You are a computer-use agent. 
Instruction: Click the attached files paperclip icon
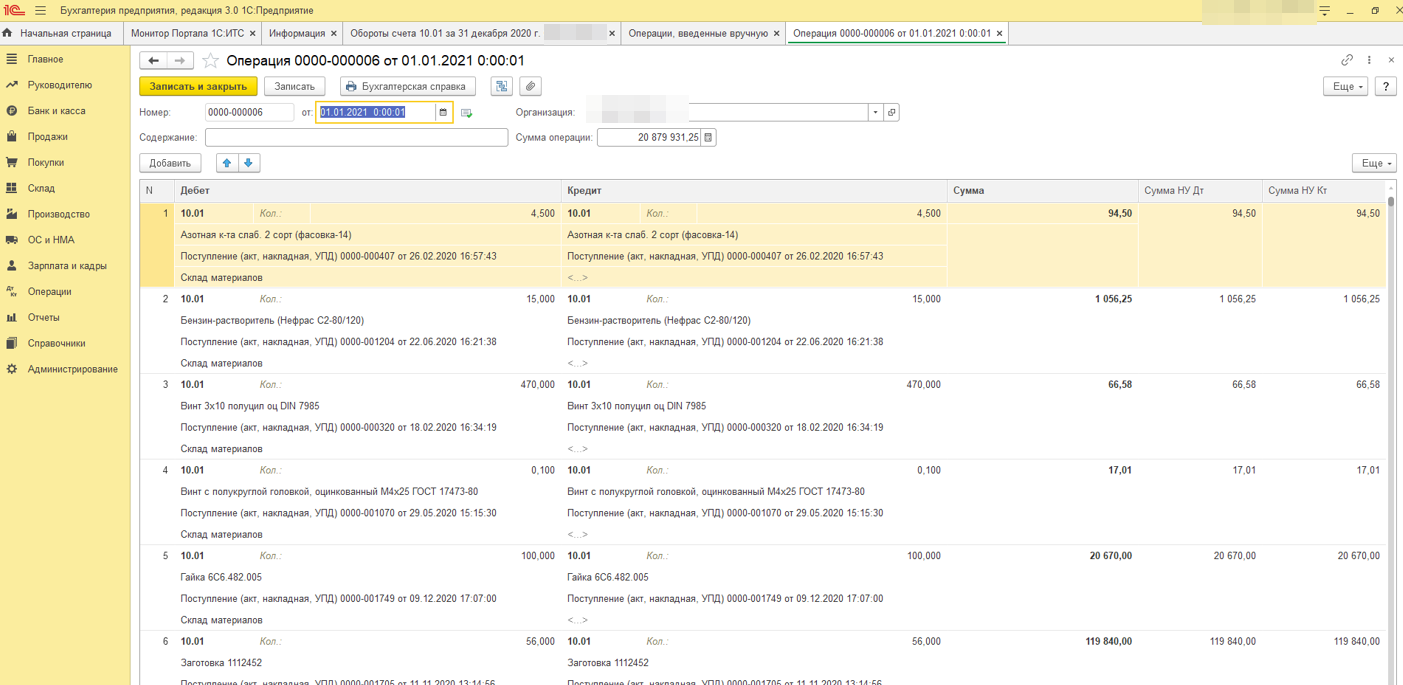pos(531,87)
